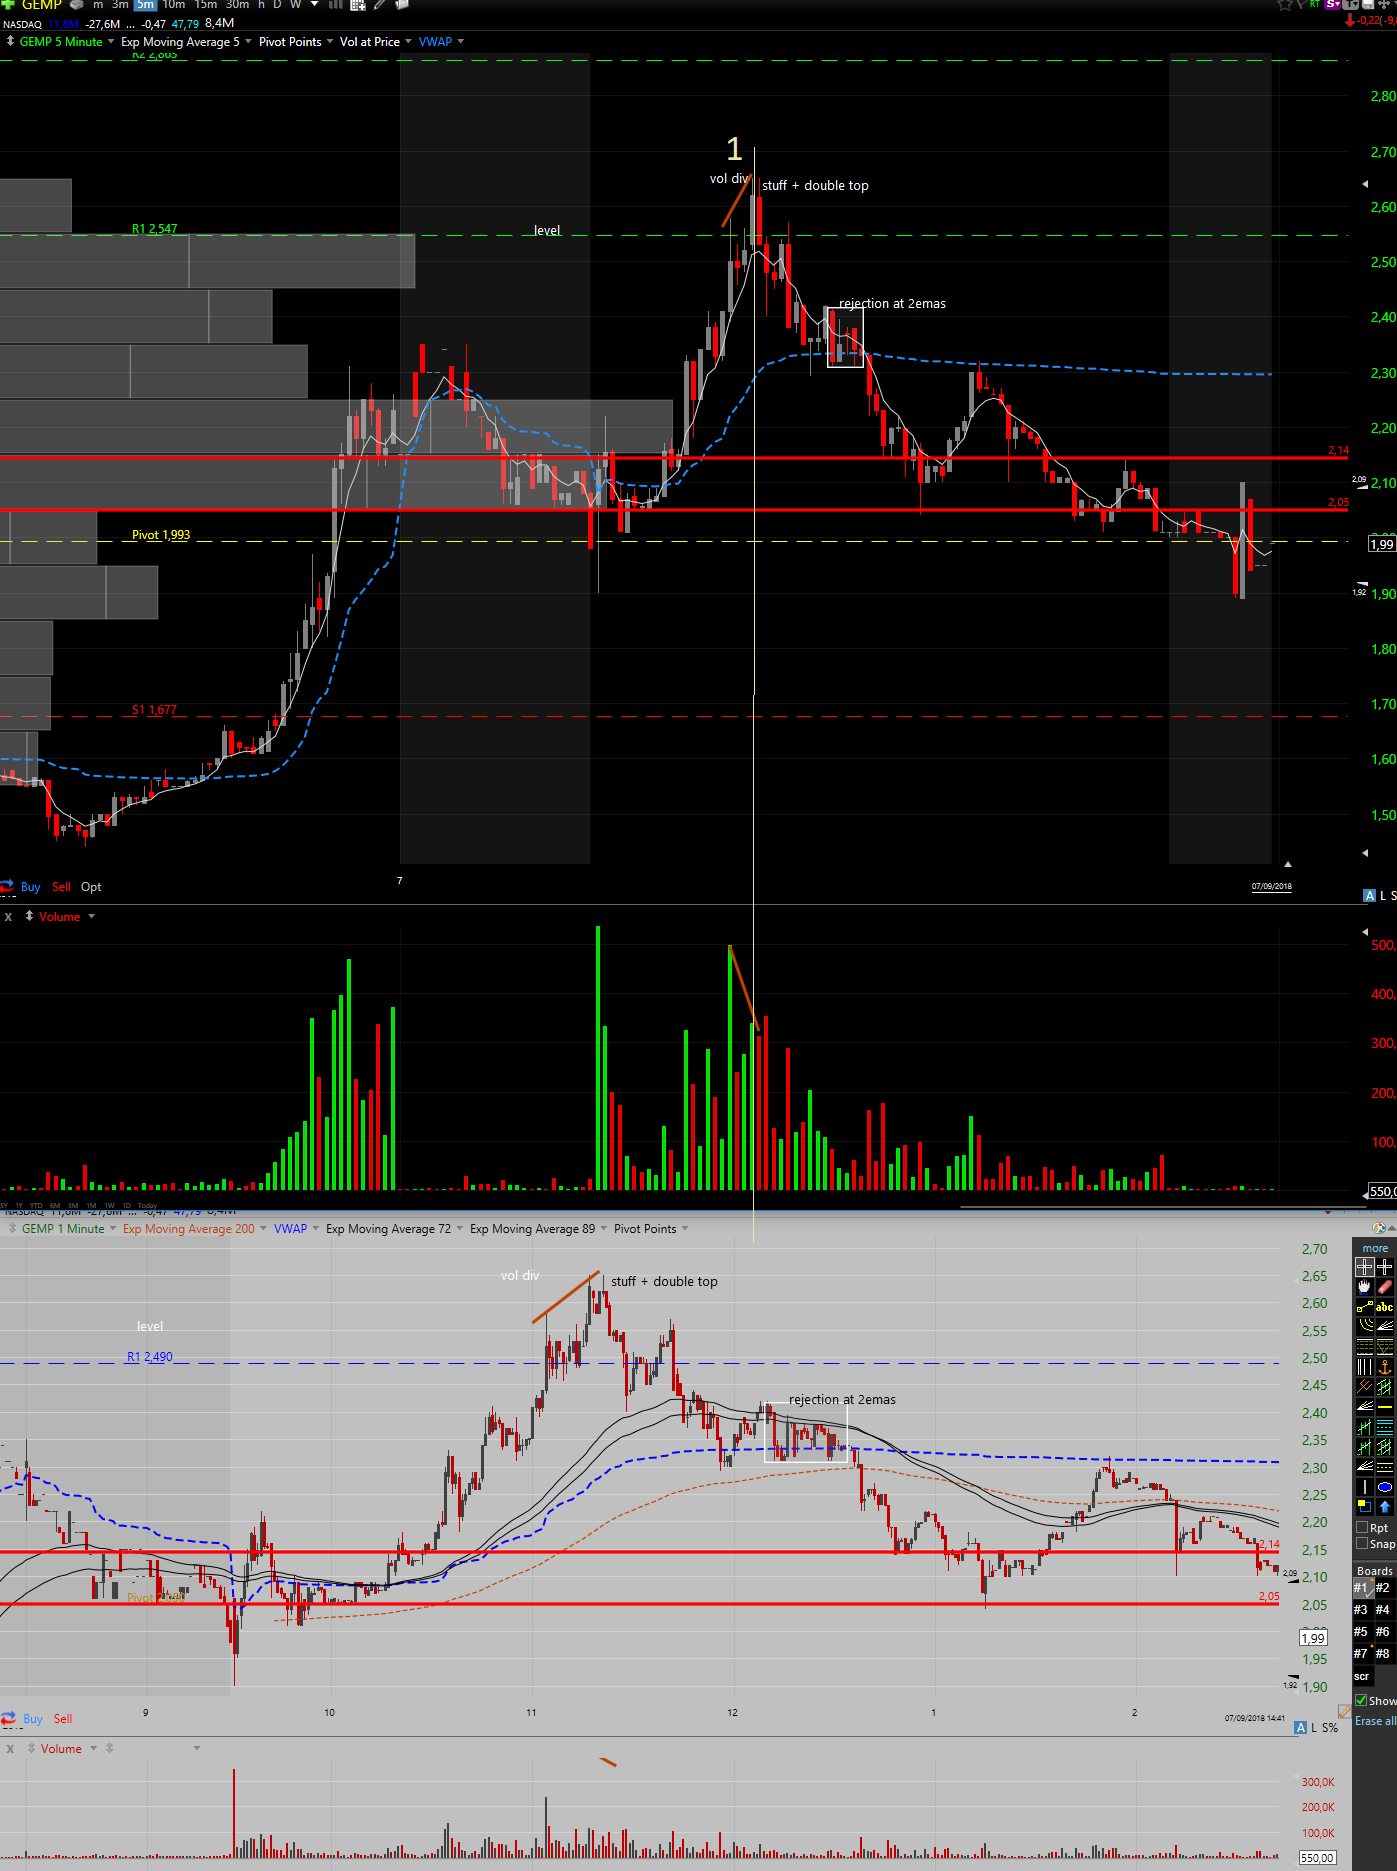Click Sell under the 5 Minute chart
1397x1871 pixels.
click(x=61, y=887)
